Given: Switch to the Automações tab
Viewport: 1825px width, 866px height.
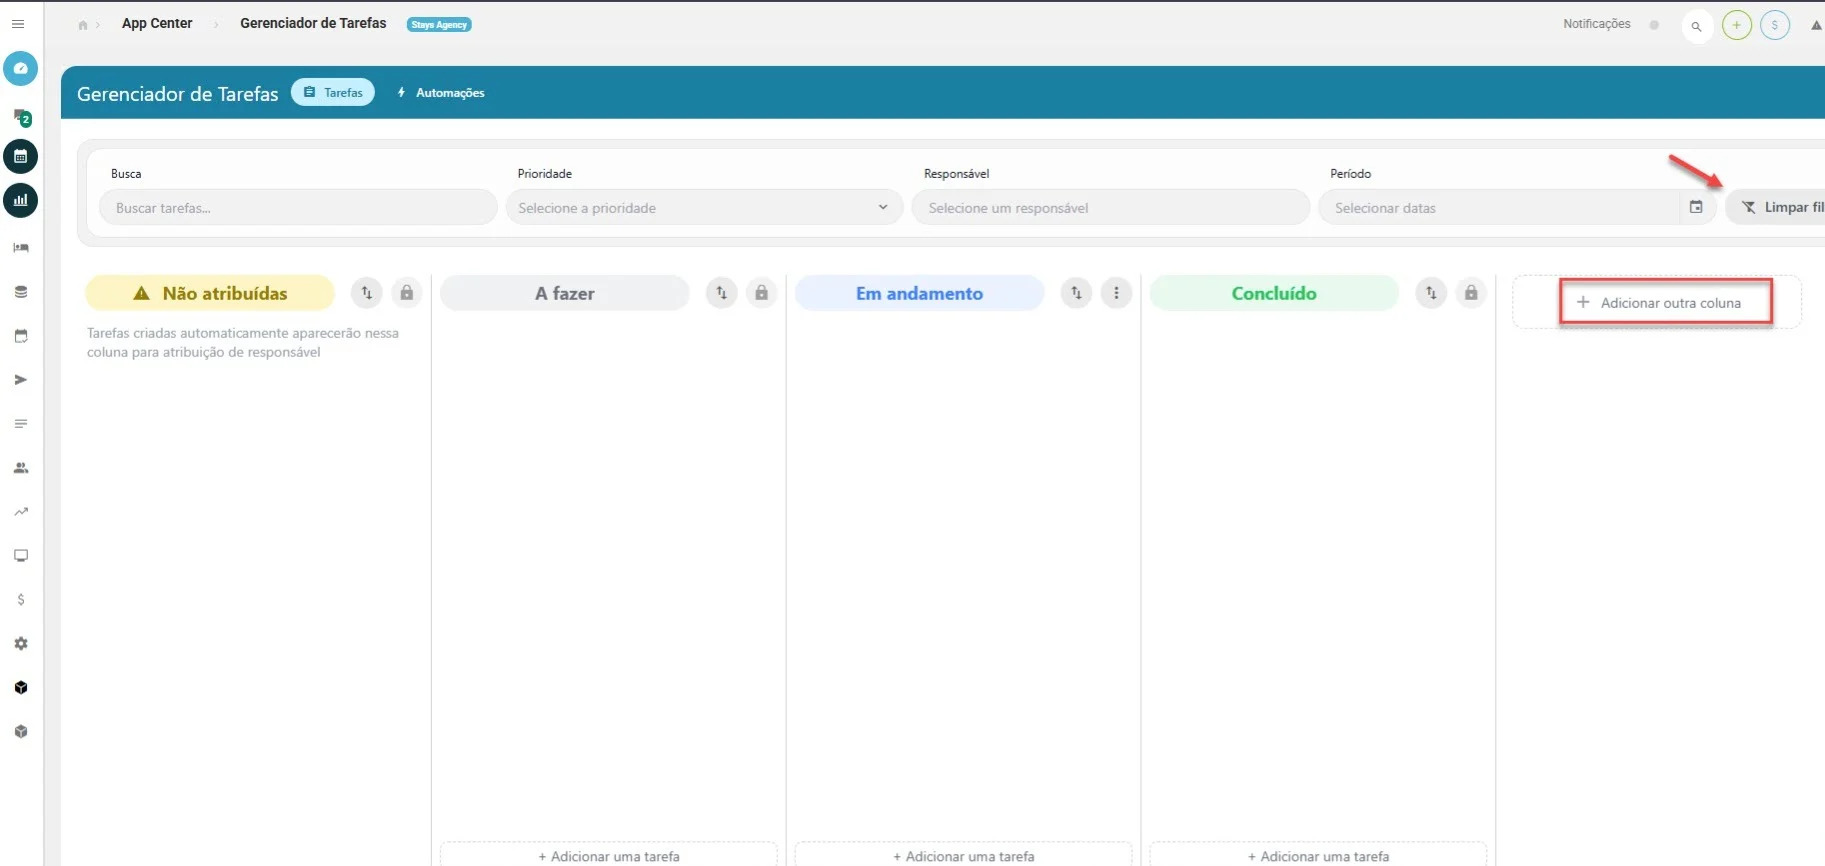Looking at the screenshot, I should coord(441,93).
